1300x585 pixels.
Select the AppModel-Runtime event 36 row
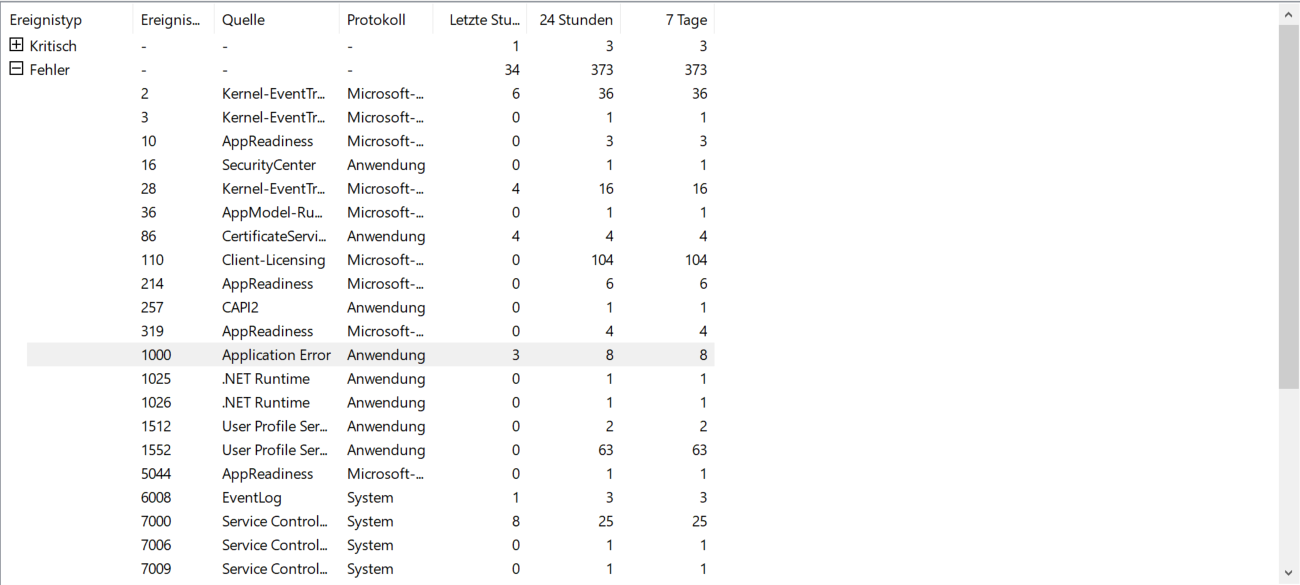(x=274, y=213)
